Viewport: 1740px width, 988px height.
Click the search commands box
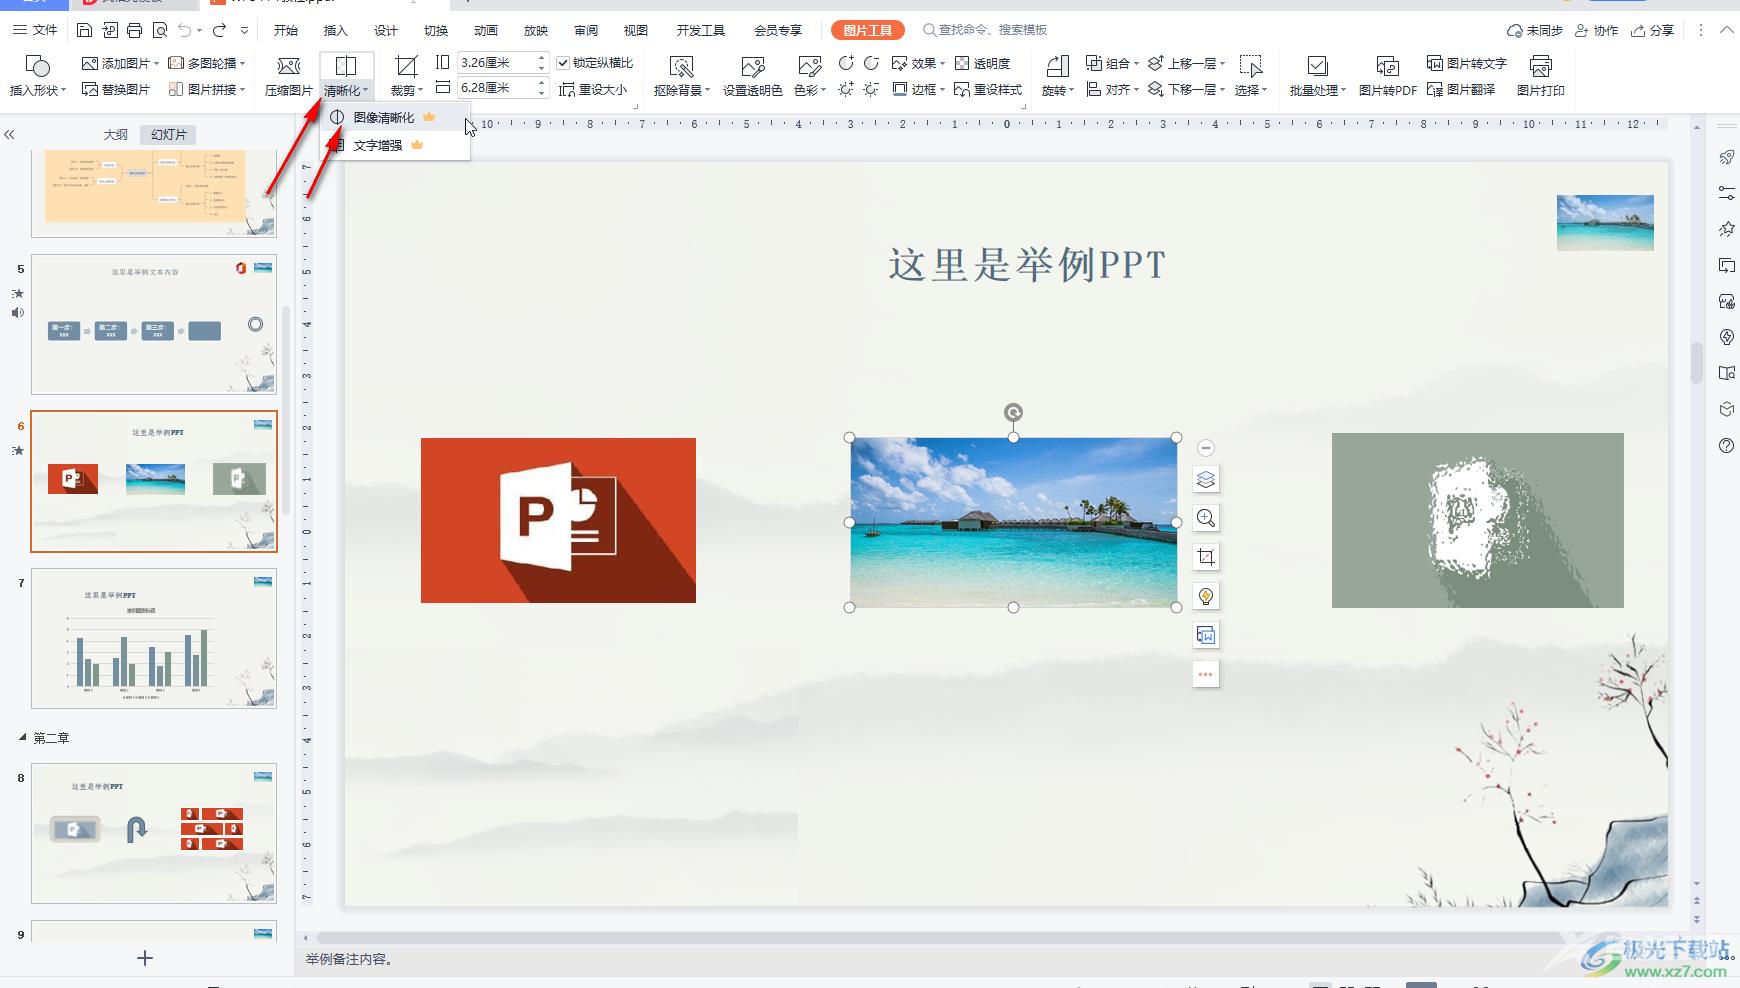pos(985,30)
